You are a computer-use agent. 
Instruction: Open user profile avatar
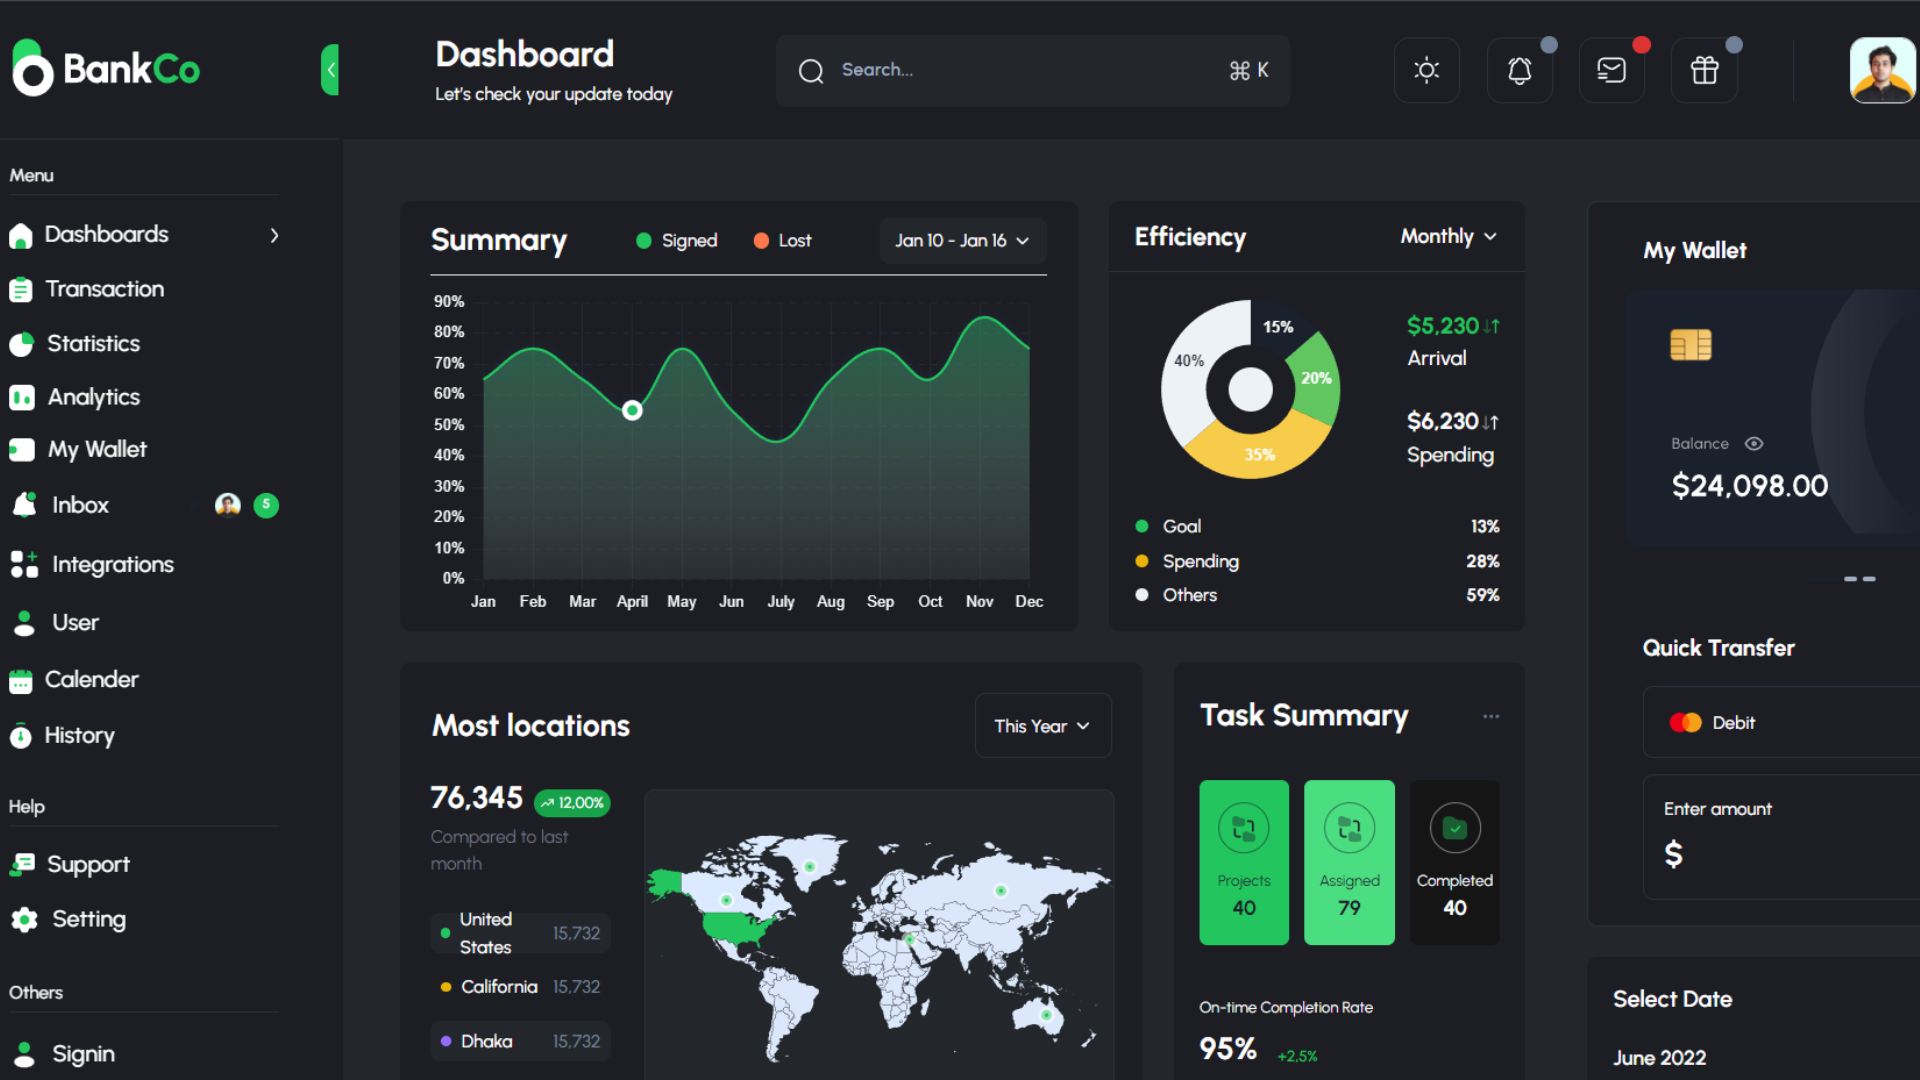pyautogui.click(x=1882, y=70)
